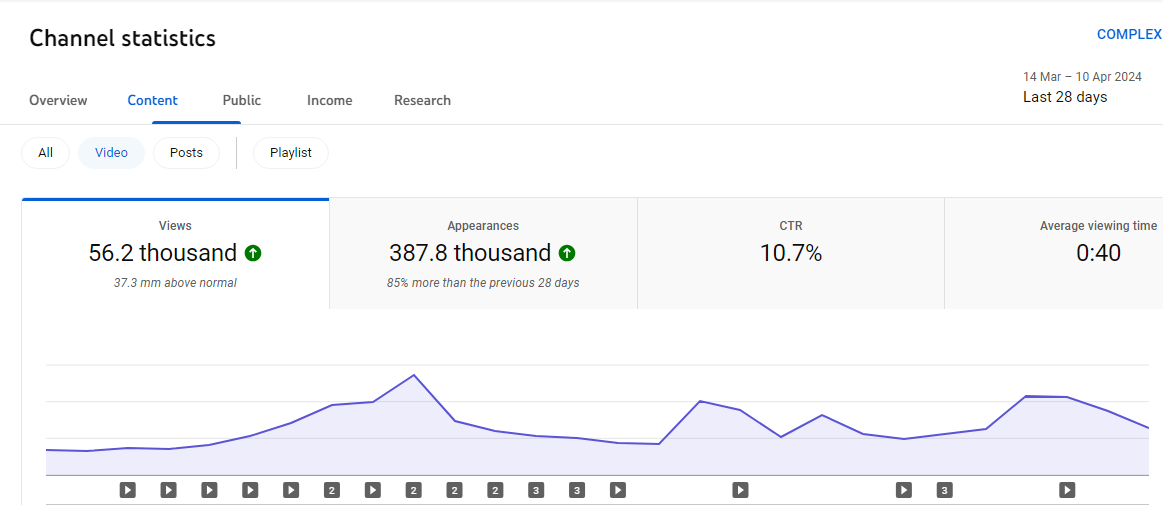Image resolution: width=1165 pixels, height=505 pixels.
Task: Toggle the All content filter chip
Action: point(45,153)
